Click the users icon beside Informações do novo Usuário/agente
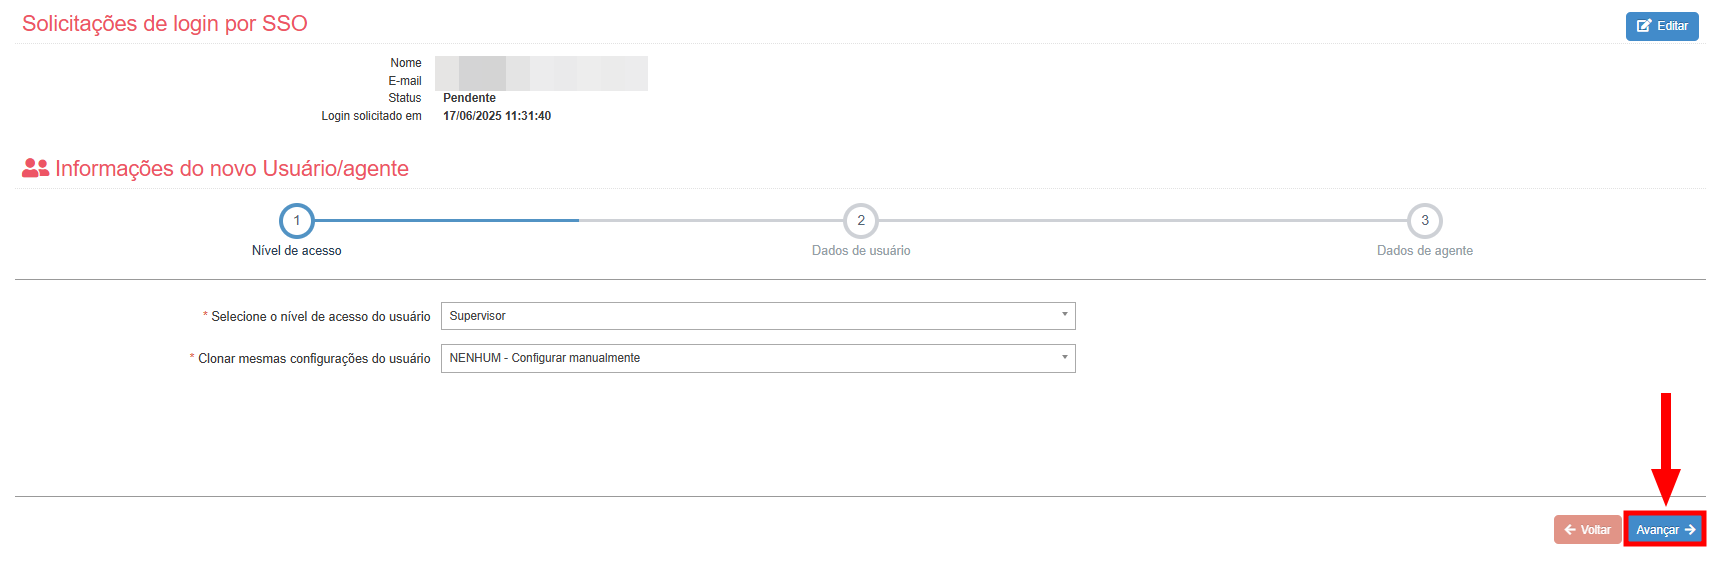 (x=35, y=168)
